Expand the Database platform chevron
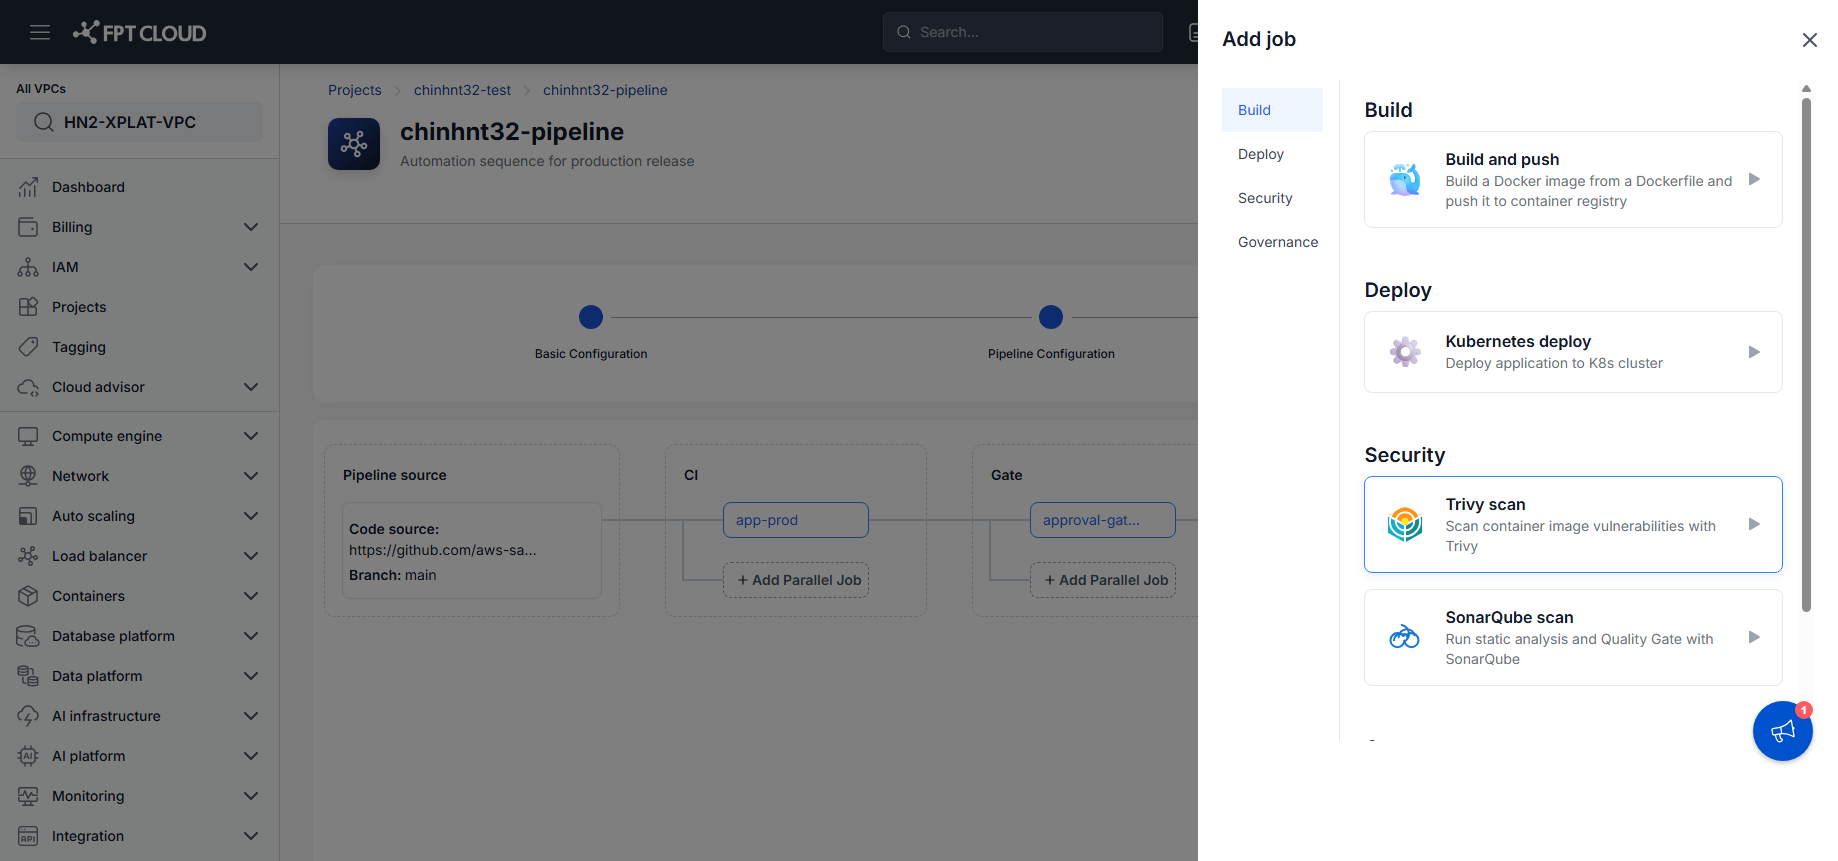Image resolution: width=1838 pixels, height=861 pixels. click(251, 636)
